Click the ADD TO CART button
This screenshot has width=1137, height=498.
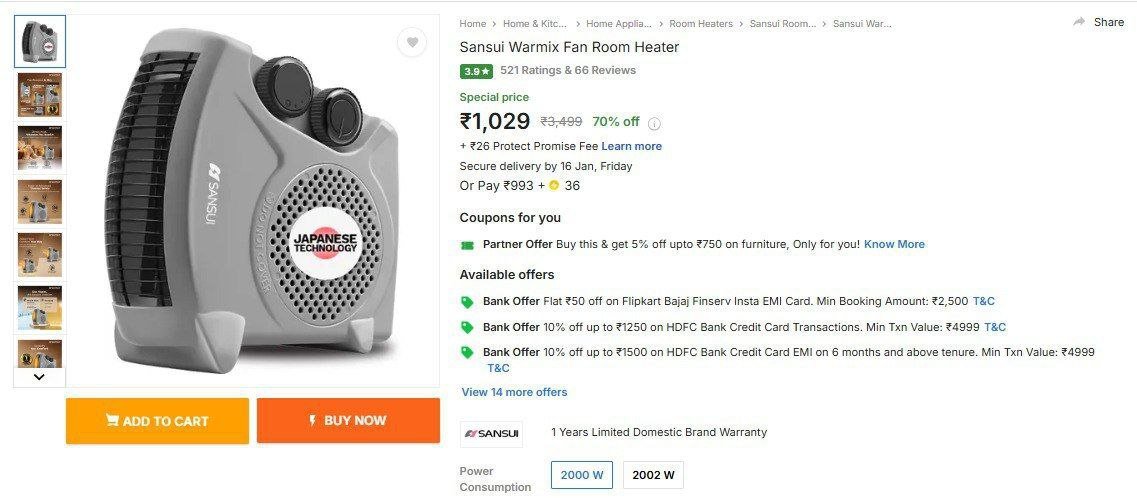point(157,421)
